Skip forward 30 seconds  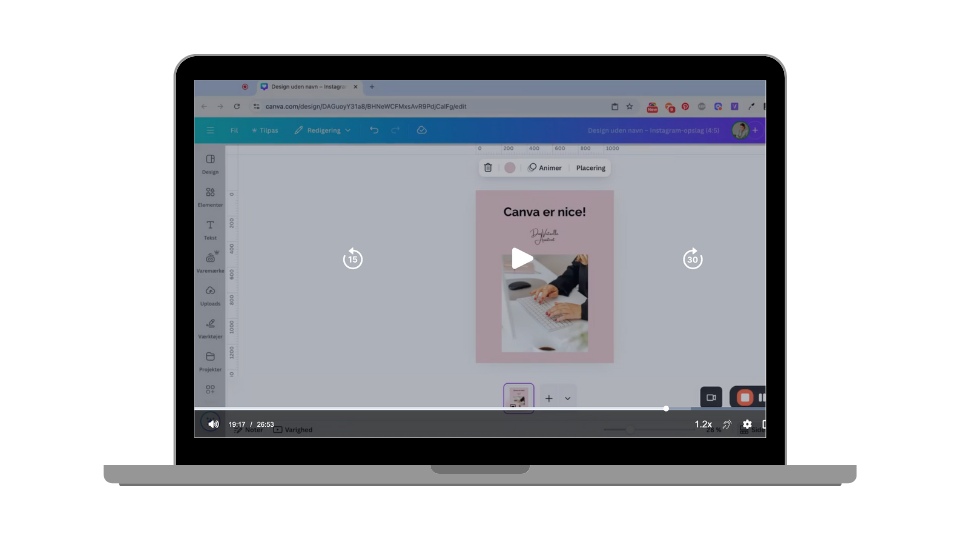(x=692, y=259)
